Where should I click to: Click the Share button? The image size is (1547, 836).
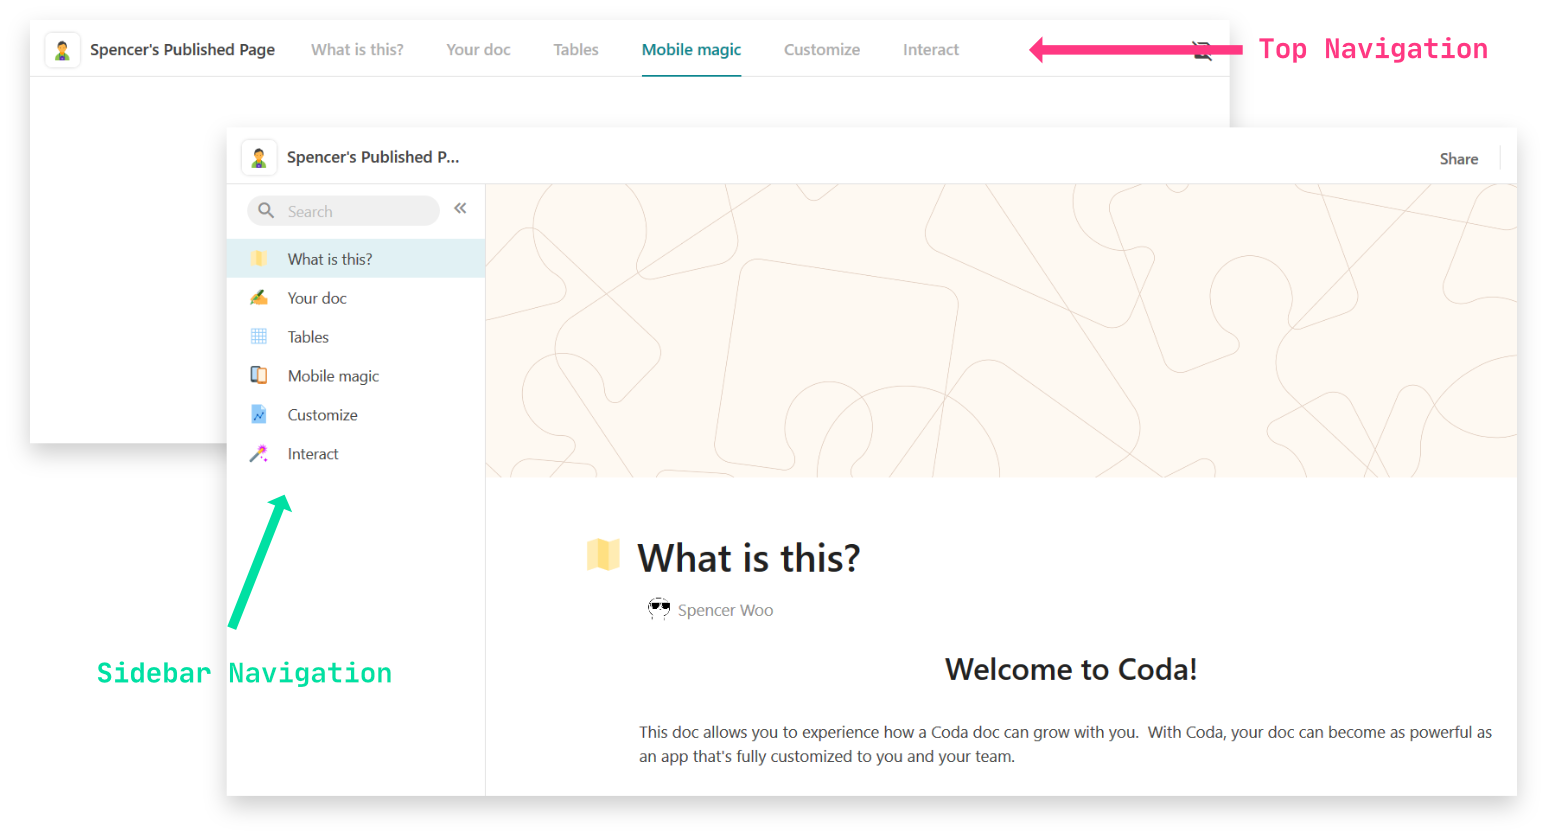click(1458, 159)
